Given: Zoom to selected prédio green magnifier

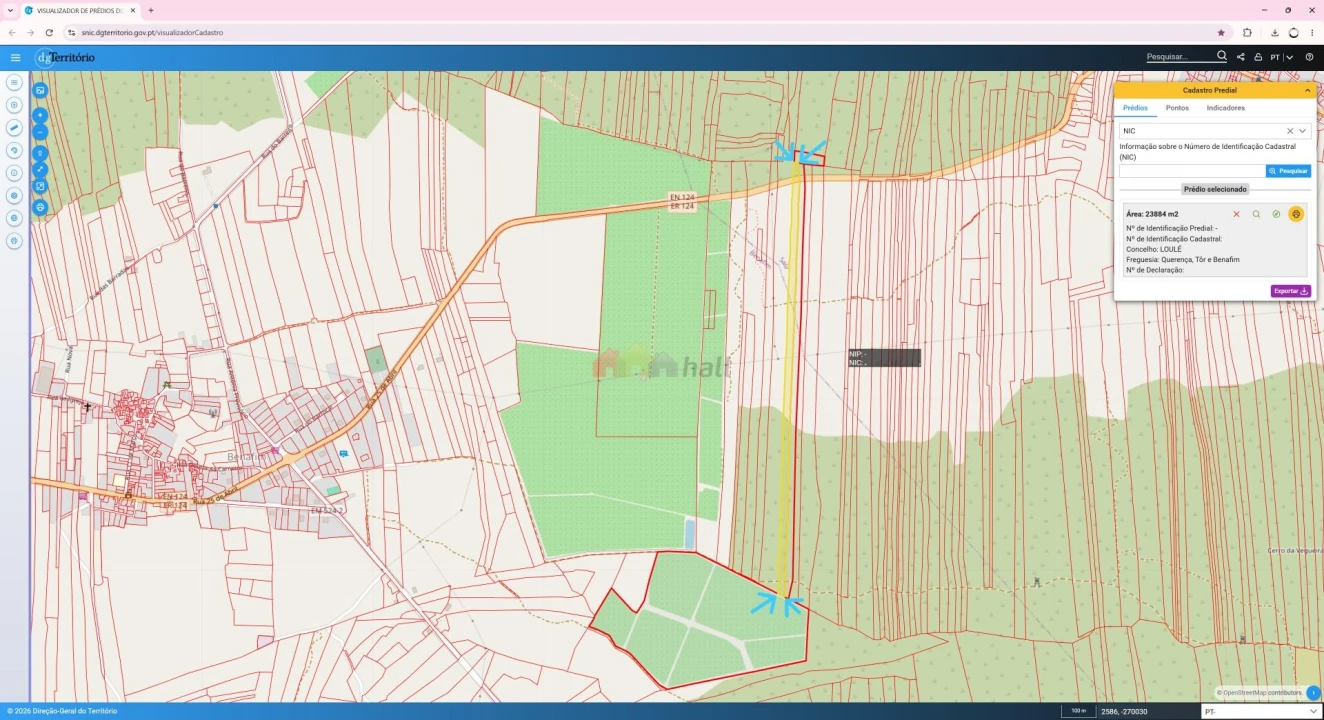Looking at the screenshot, I should tap(1256, 214).
